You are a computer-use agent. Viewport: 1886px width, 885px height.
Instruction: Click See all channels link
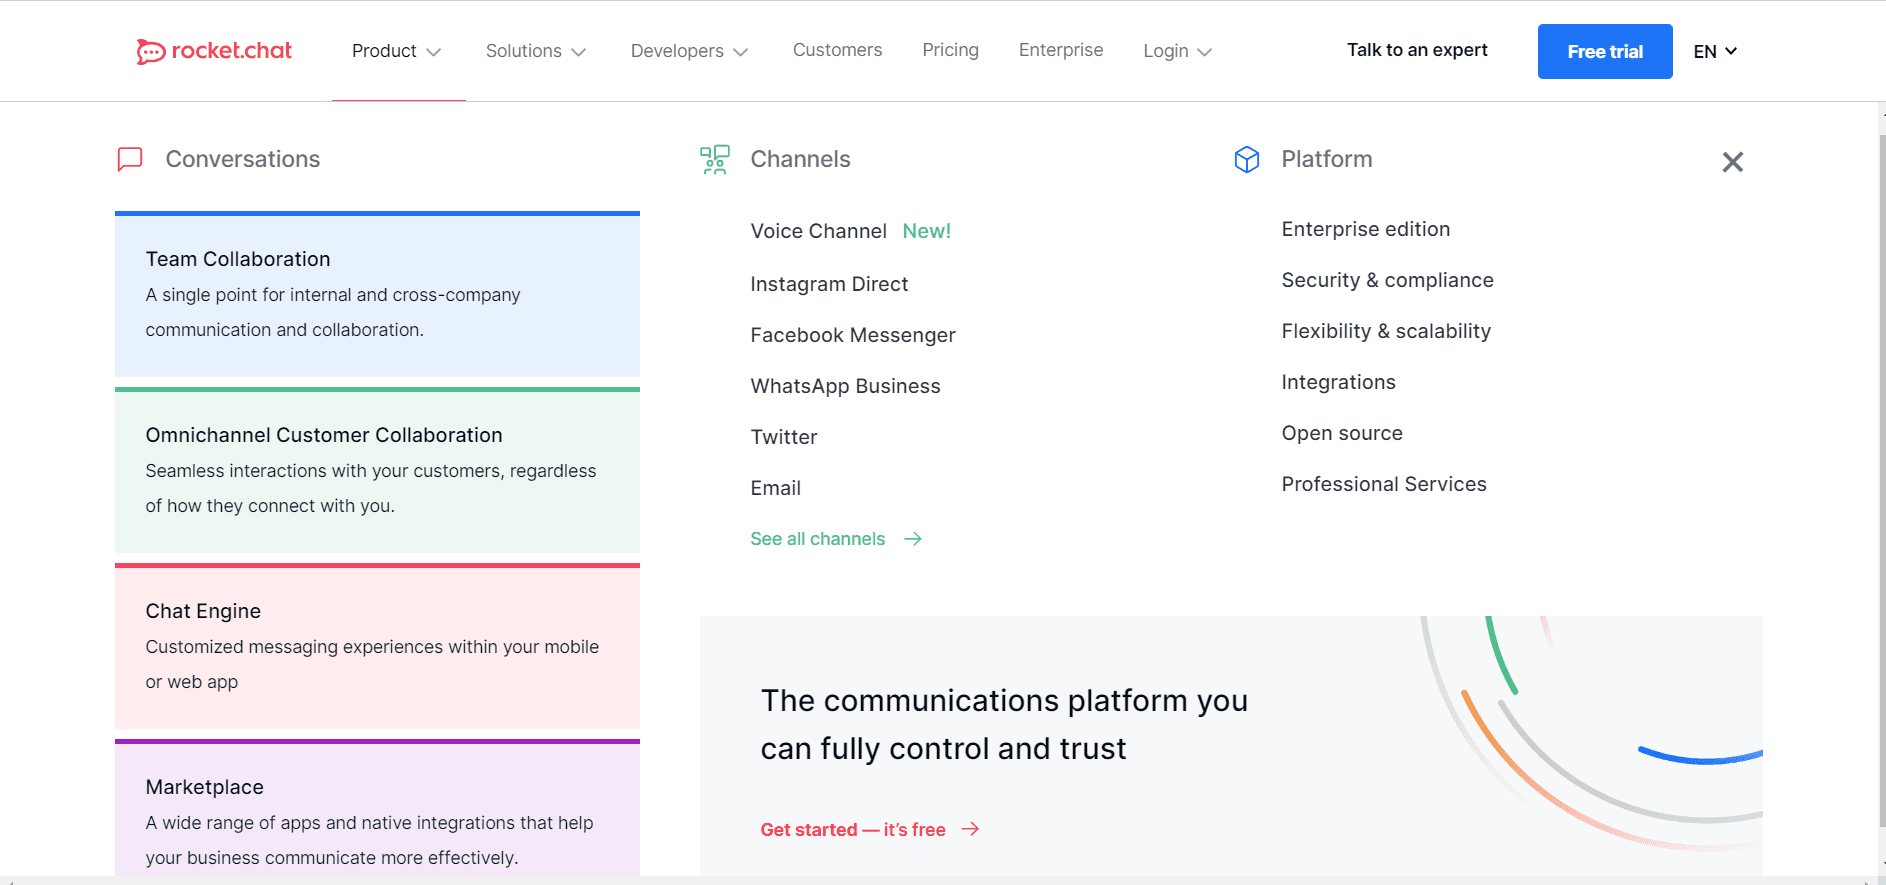pos(818,539)
